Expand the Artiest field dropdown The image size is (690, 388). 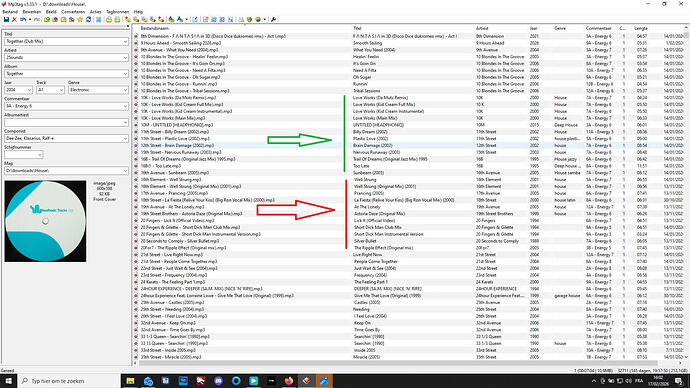(125, 58)
